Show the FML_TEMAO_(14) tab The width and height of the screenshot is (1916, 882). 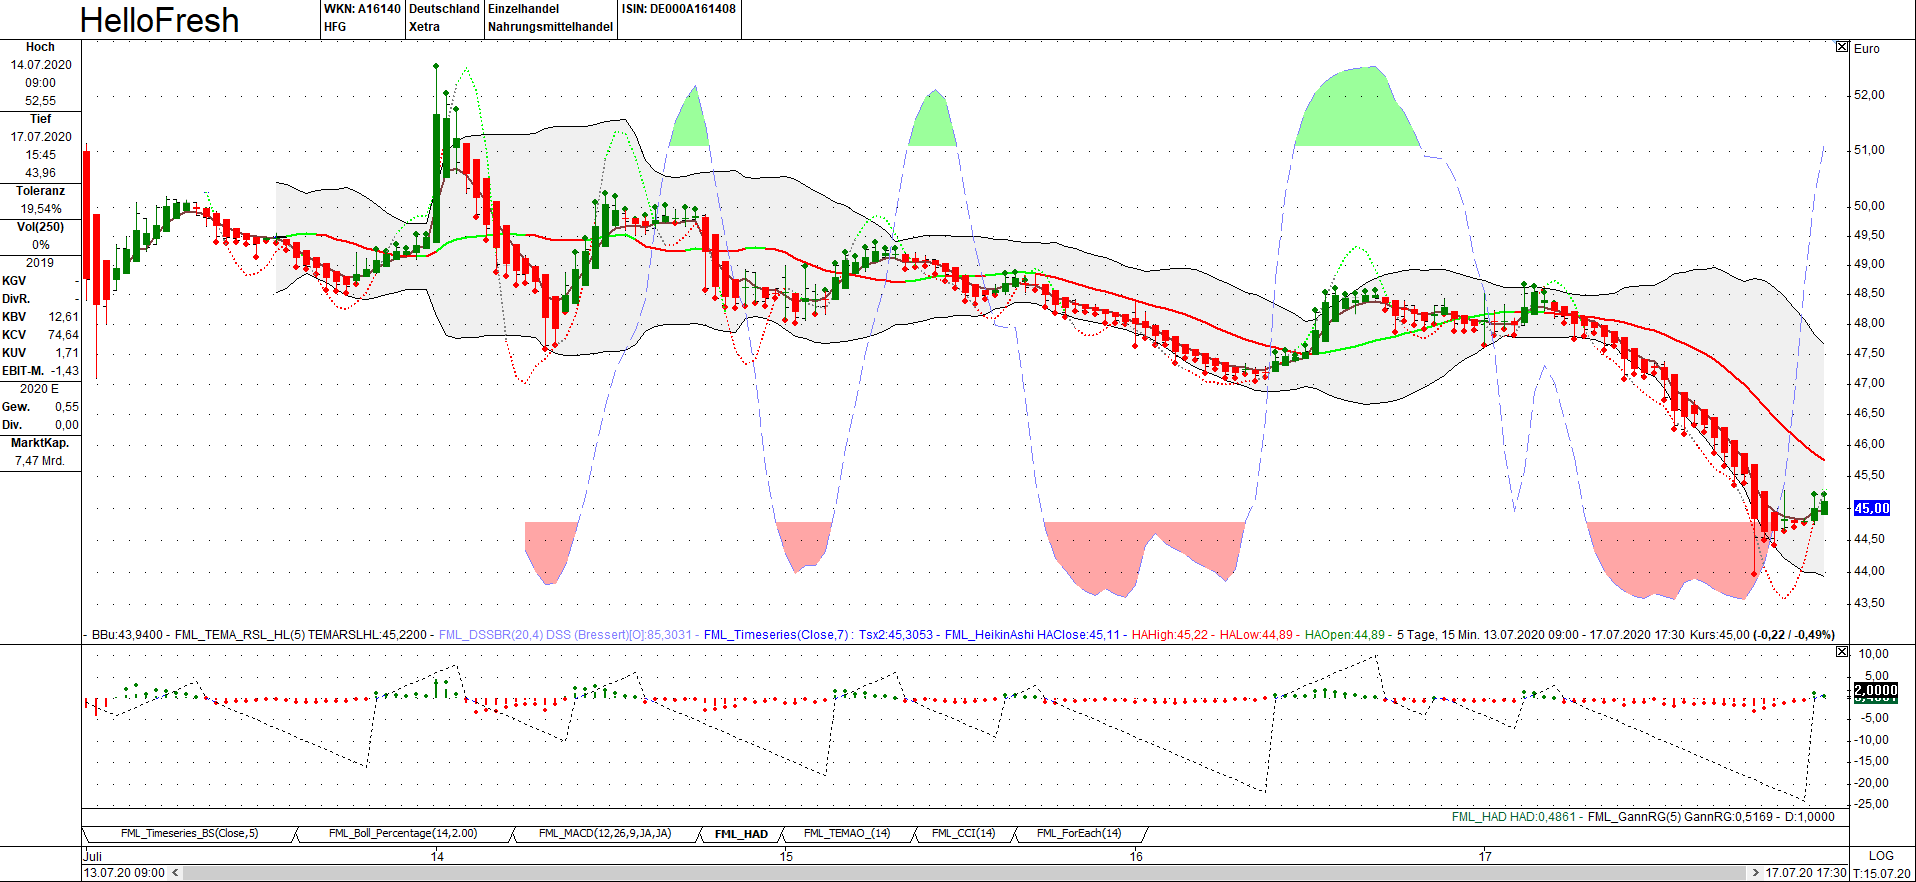coord(847,833)
